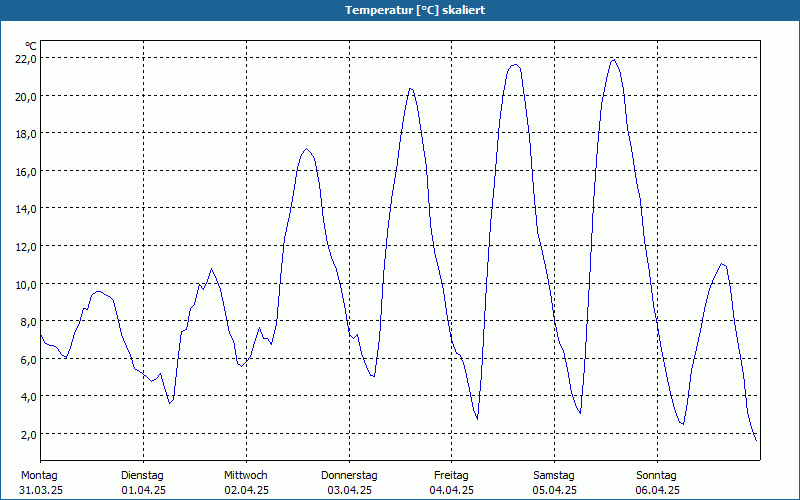The height and width of the screenshot is (500, 800).
Task: Click the 10,0 y-axis label
Action: tap(26, 284)
